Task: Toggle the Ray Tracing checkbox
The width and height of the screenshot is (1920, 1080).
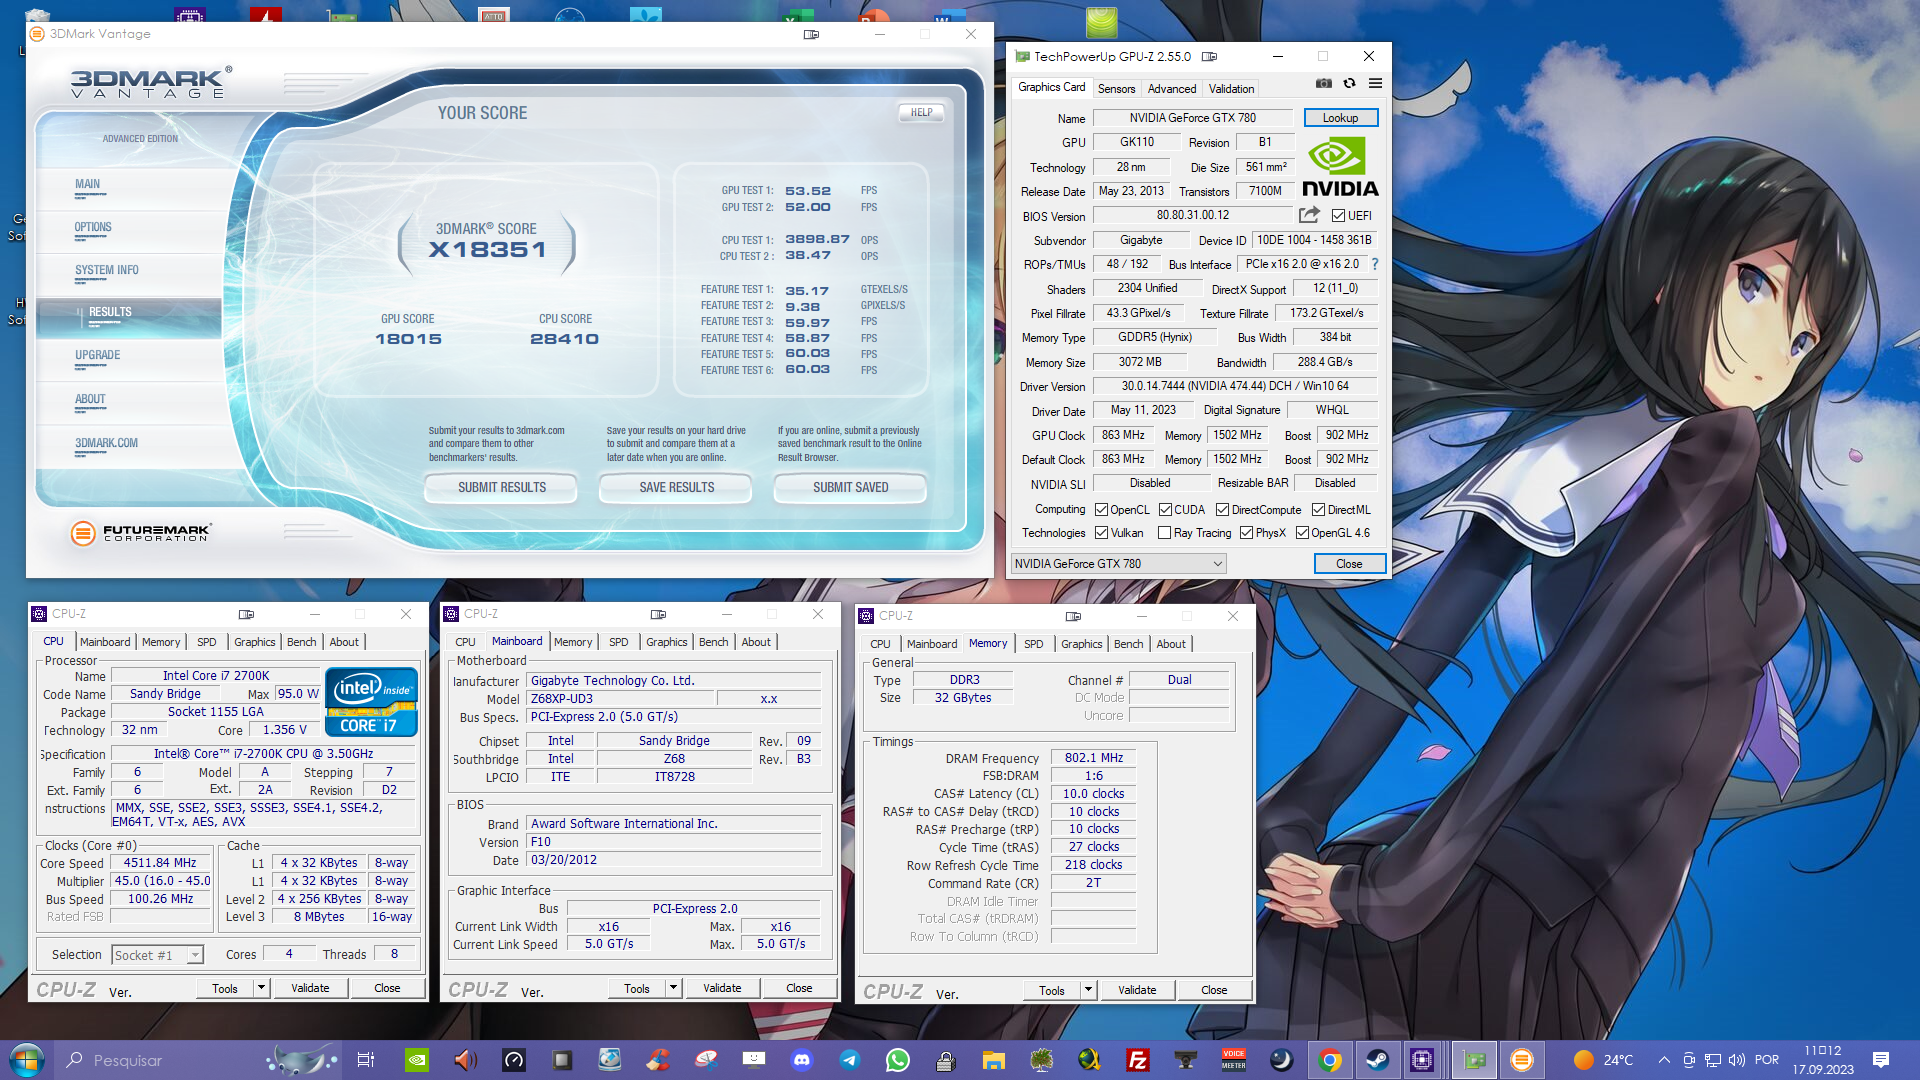Action: [x=1164, y=533]
